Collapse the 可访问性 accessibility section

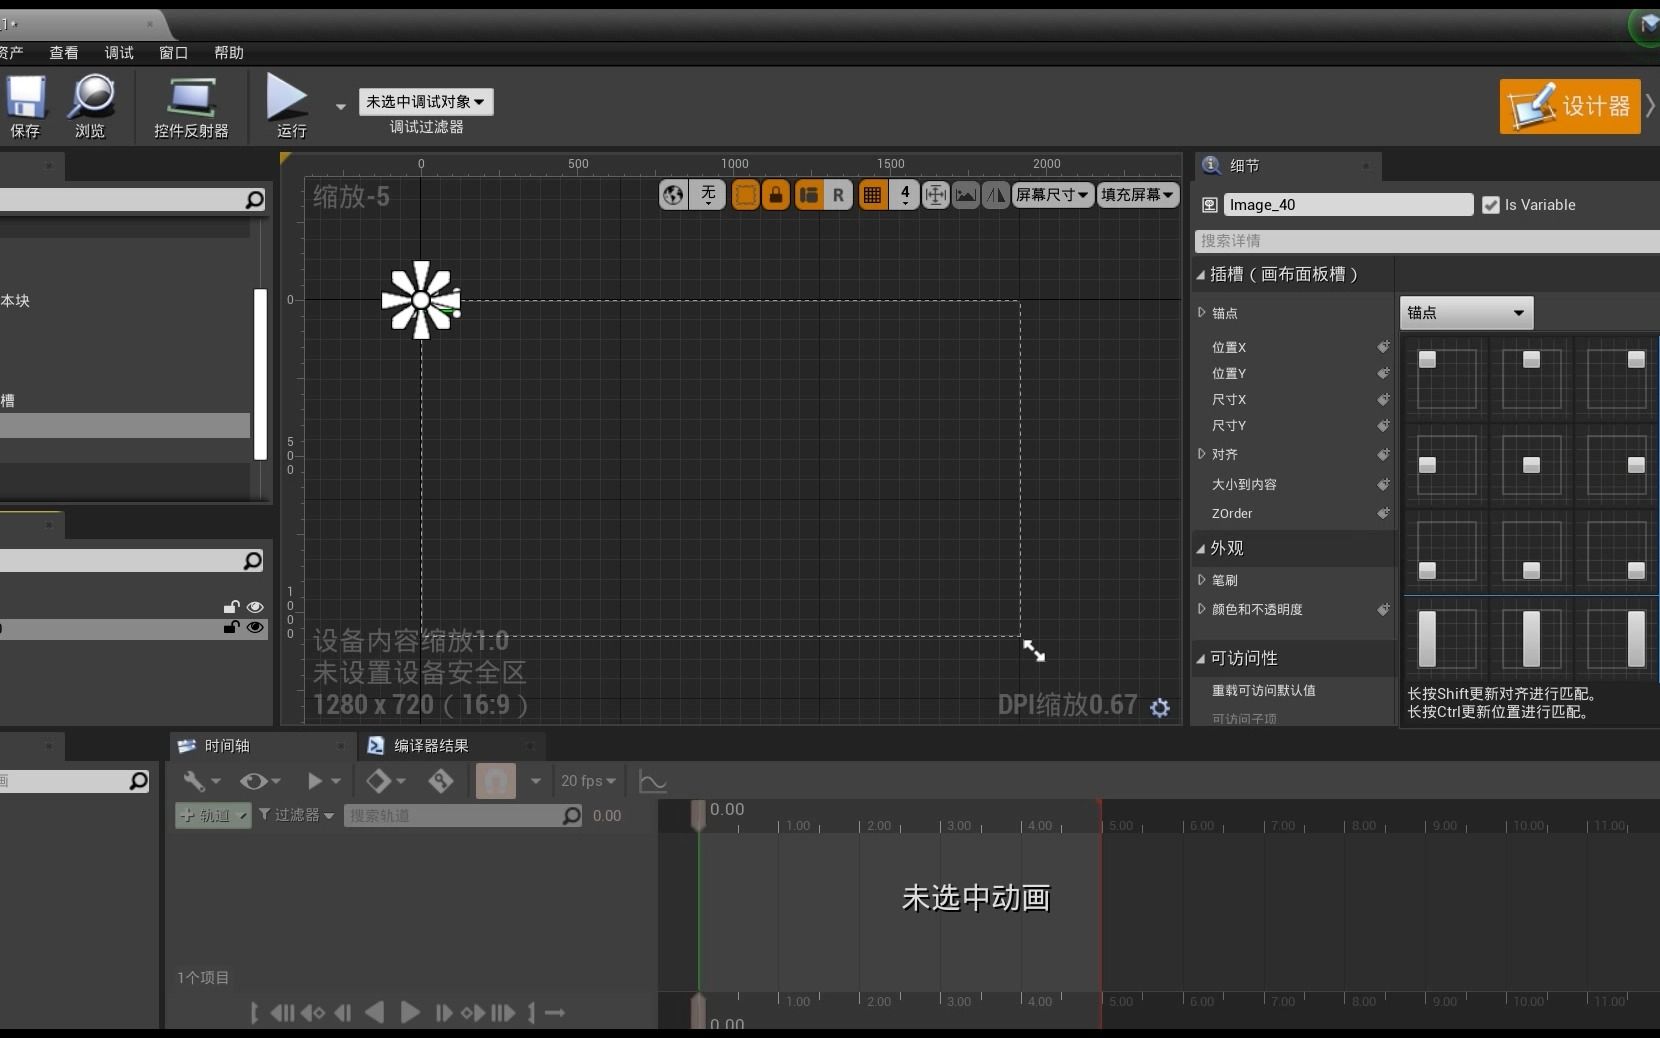1201,658
